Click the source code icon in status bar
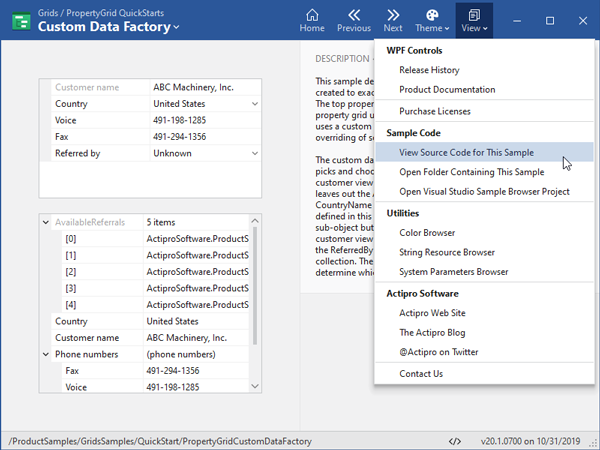 pyautogui.click(x=455, y=441)
